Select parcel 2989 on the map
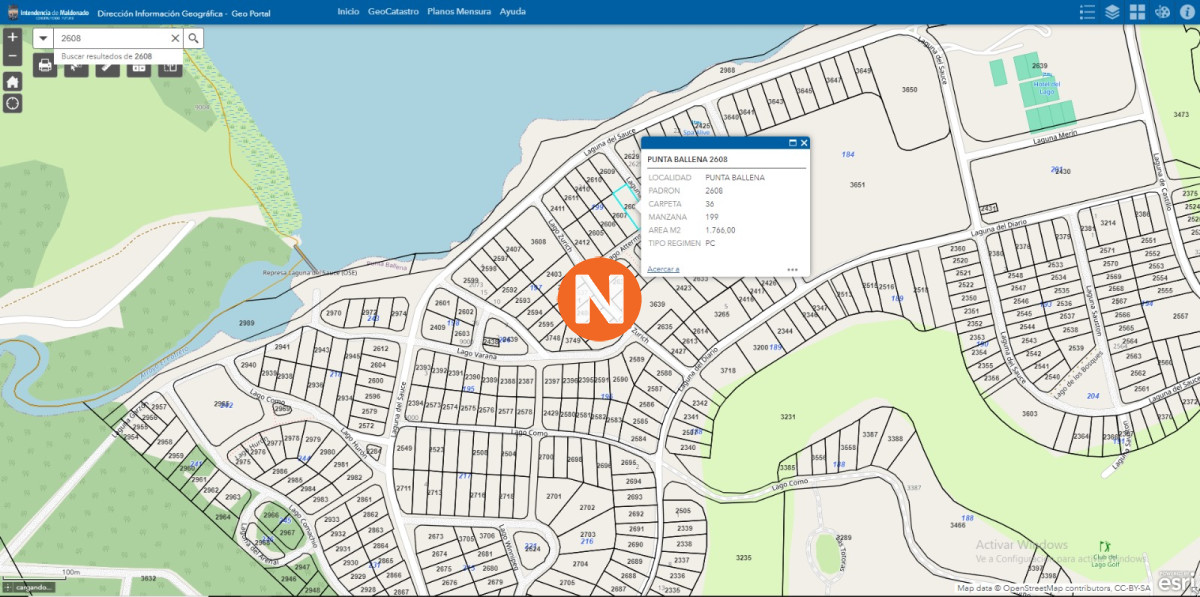This screenshot has width=1200, height=597. tap(246, 322)
